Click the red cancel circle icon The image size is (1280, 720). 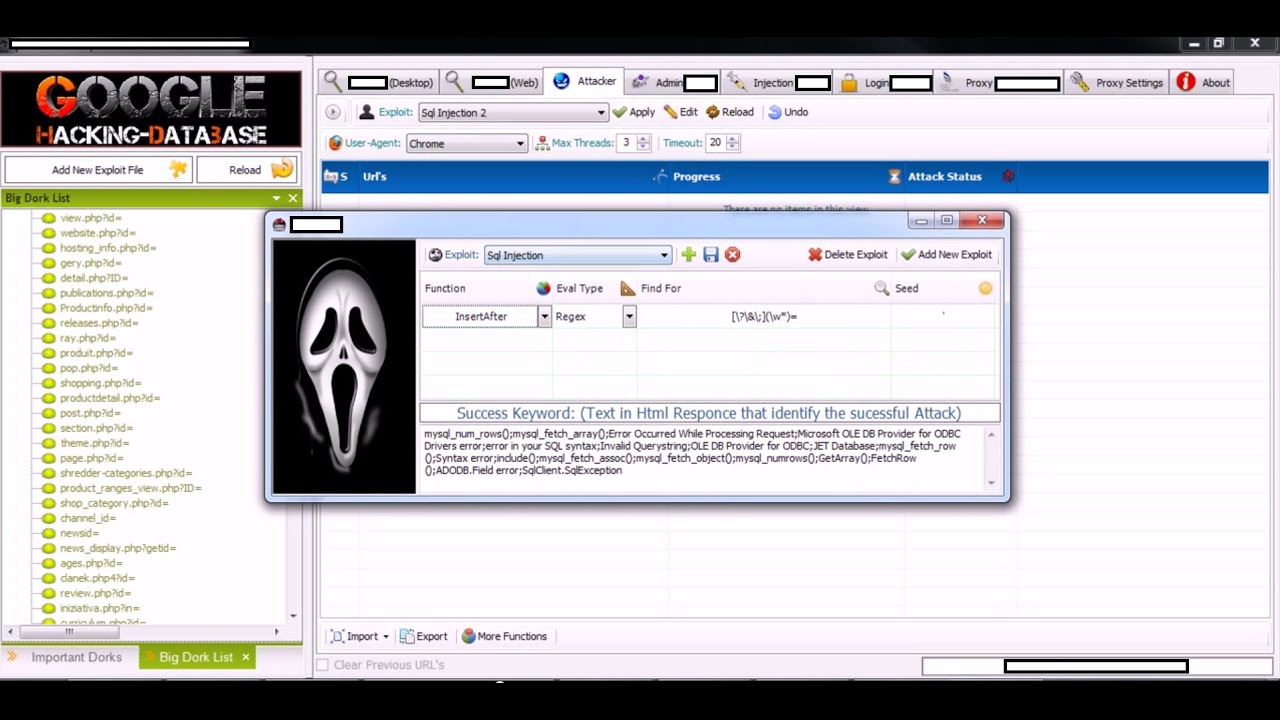[732, 255]
